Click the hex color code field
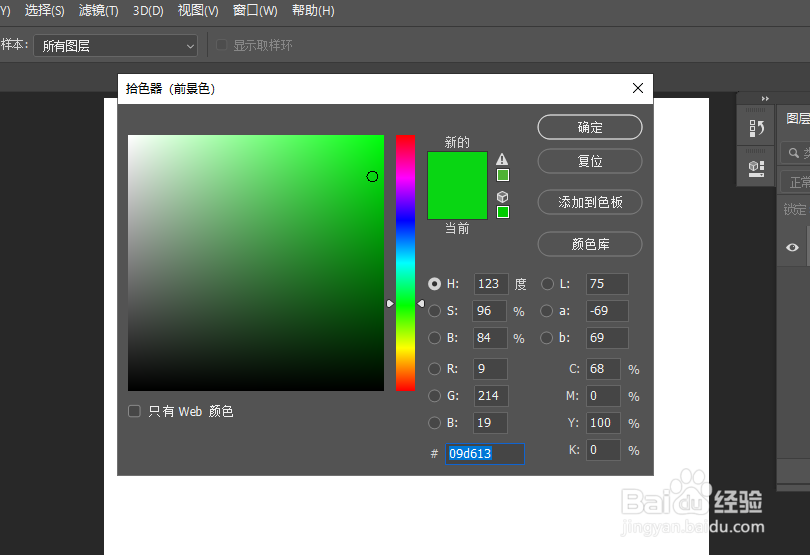Viewport: 810px width, 555px height. click(485, 454)
